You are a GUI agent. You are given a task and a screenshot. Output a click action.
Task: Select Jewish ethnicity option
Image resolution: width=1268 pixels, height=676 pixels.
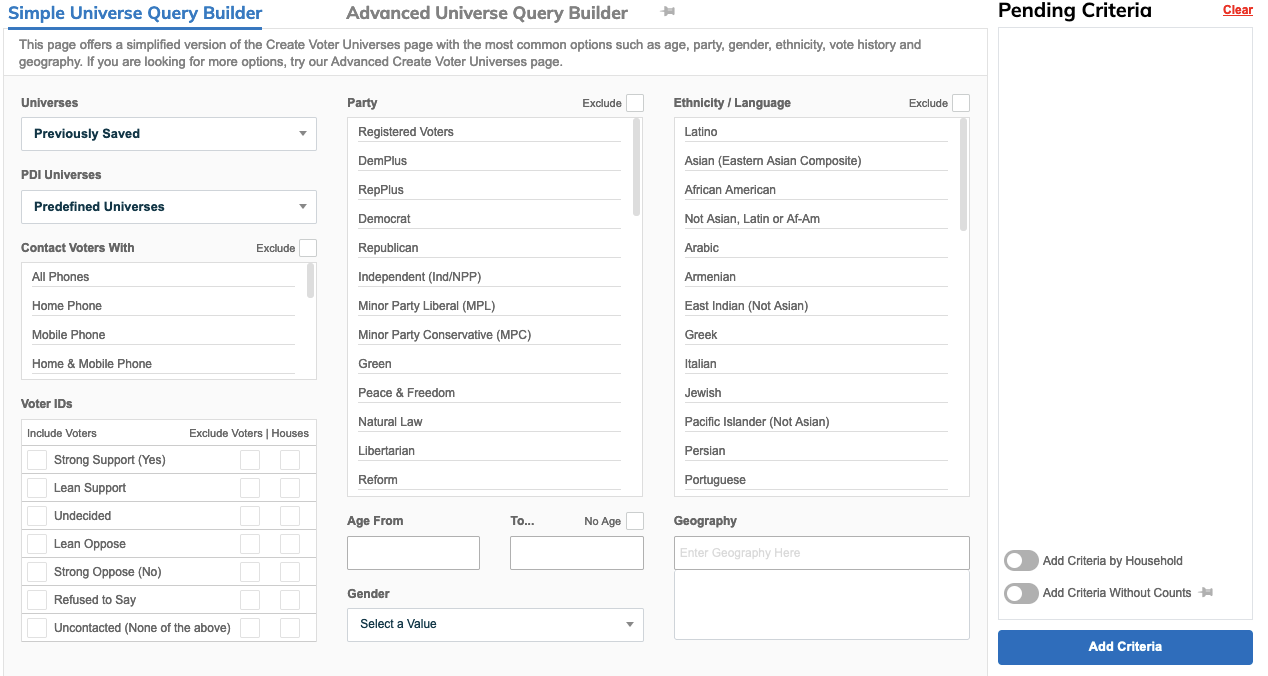pos(816,393)
